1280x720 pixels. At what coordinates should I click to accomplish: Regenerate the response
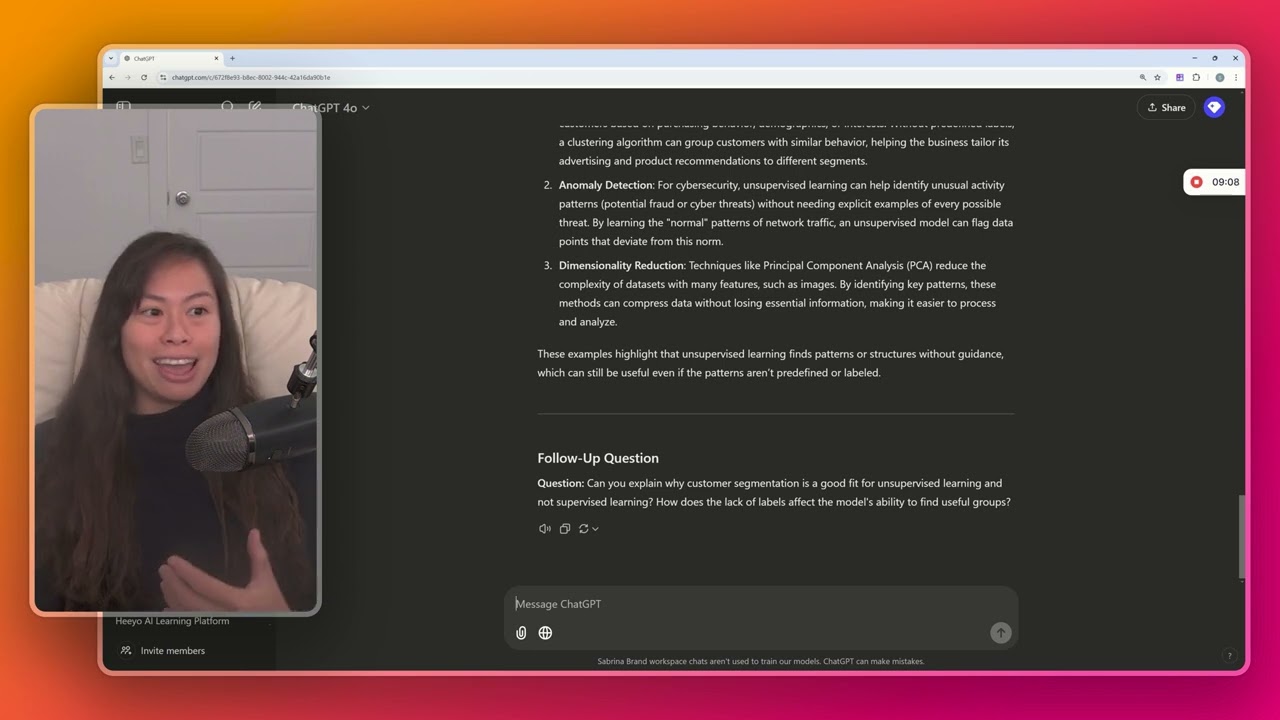click(584, 529)
